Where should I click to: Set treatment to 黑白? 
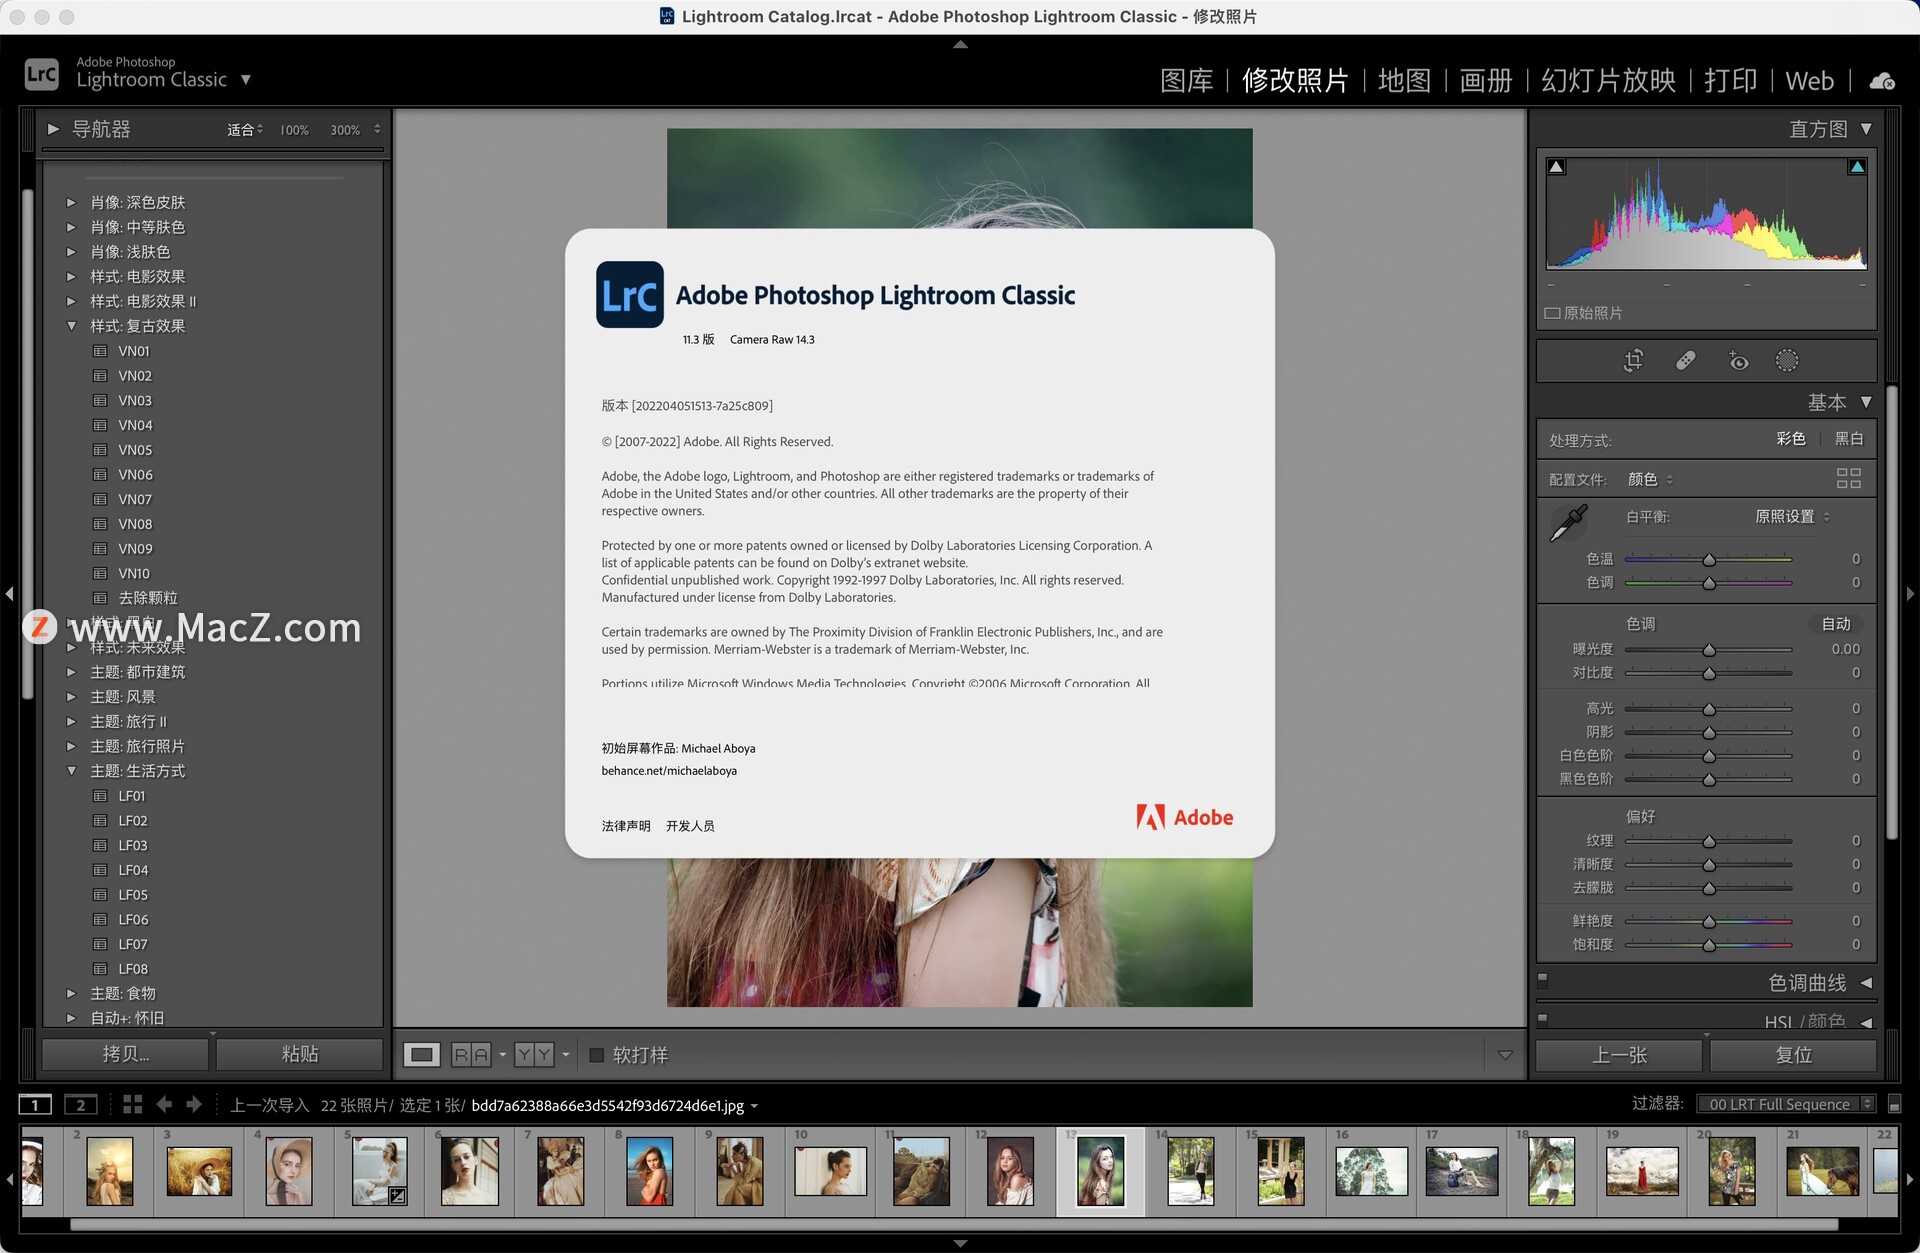[x=1849, y=439]
